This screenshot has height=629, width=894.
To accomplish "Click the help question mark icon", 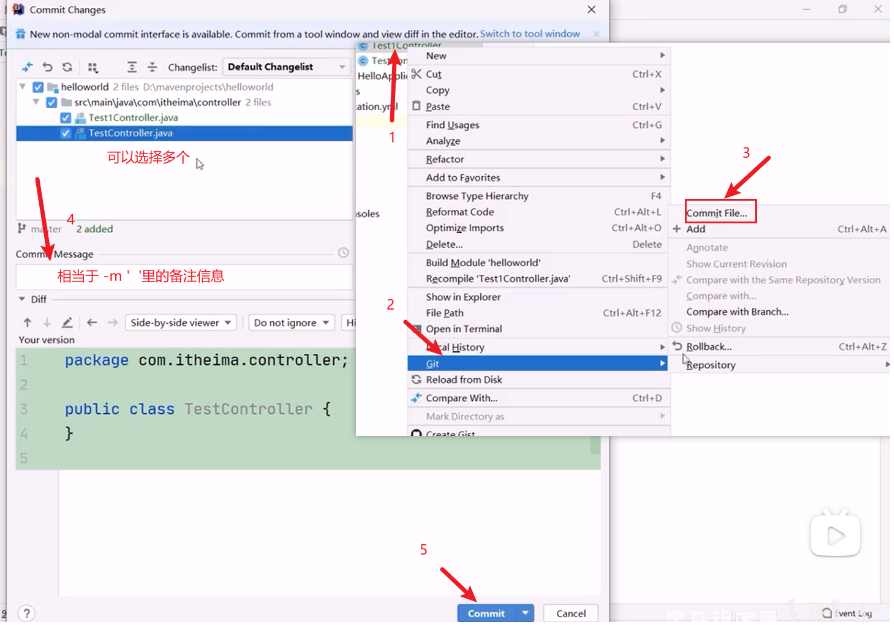I will pyautogui.click(x=27, y=613).
